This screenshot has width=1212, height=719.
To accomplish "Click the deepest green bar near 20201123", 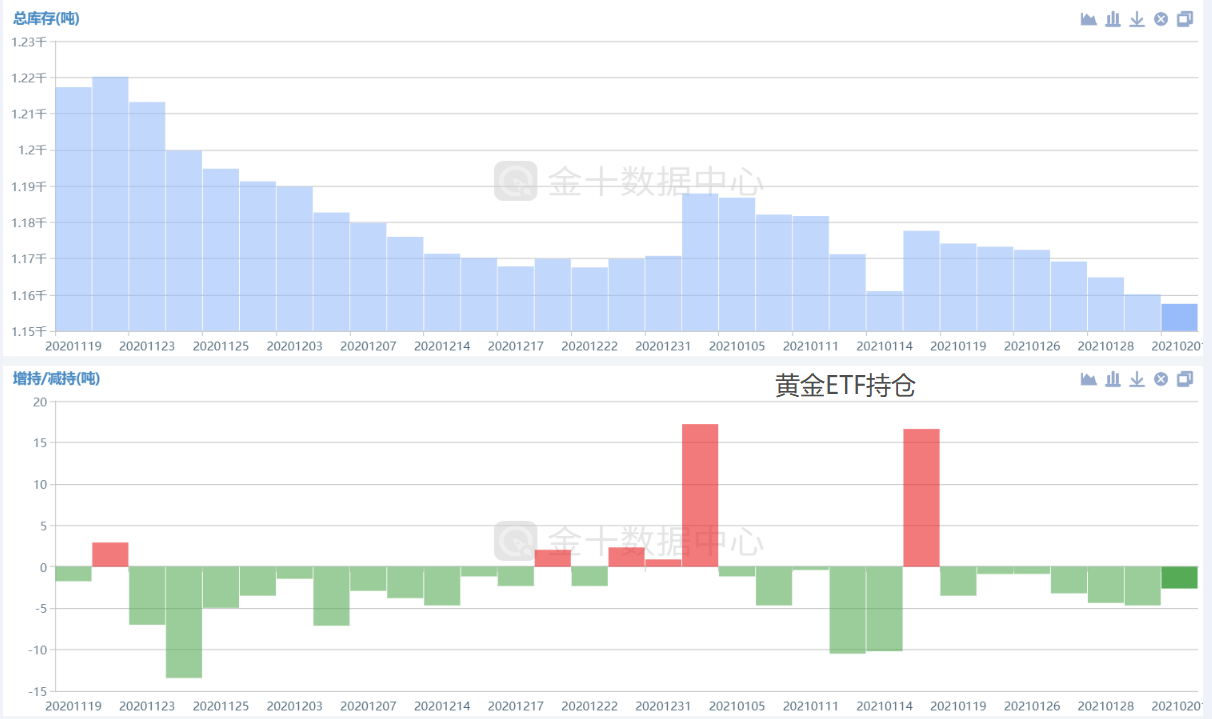I will point(184,622).
